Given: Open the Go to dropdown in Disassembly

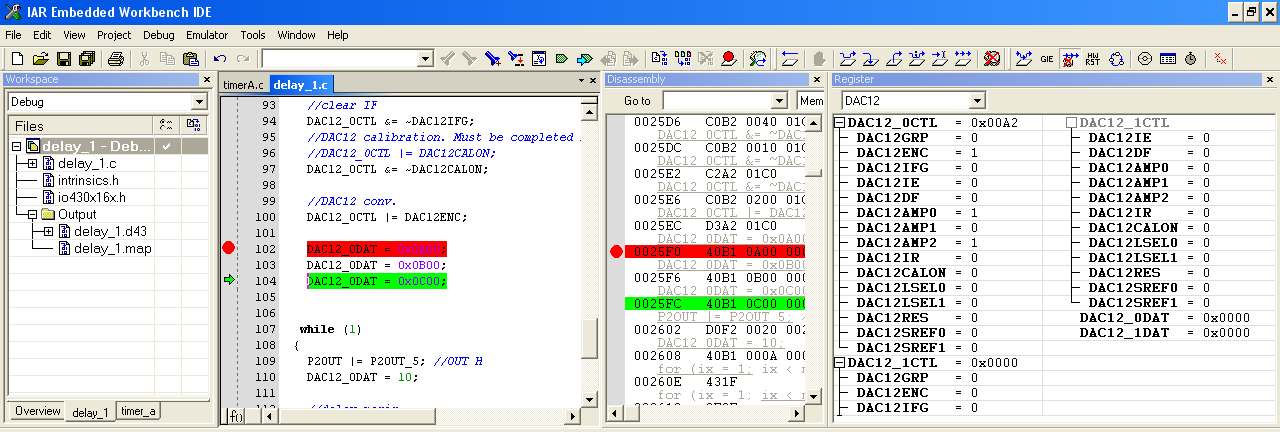Looking at the screenshot, I should (x=780, y=101).
